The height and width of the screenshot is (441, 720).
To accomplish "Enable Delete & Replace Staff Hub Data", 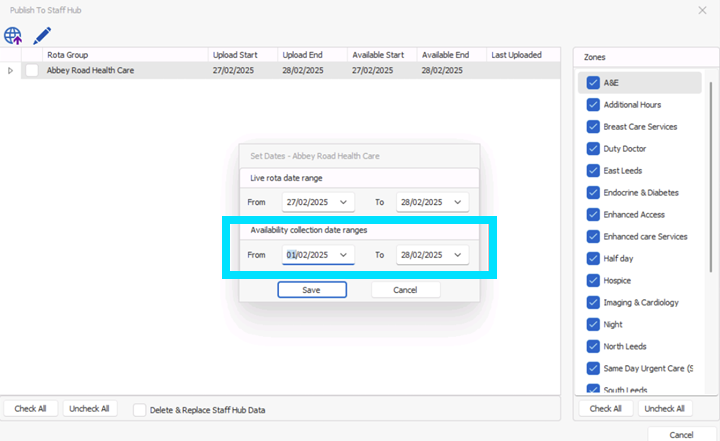I will point(140,409).
